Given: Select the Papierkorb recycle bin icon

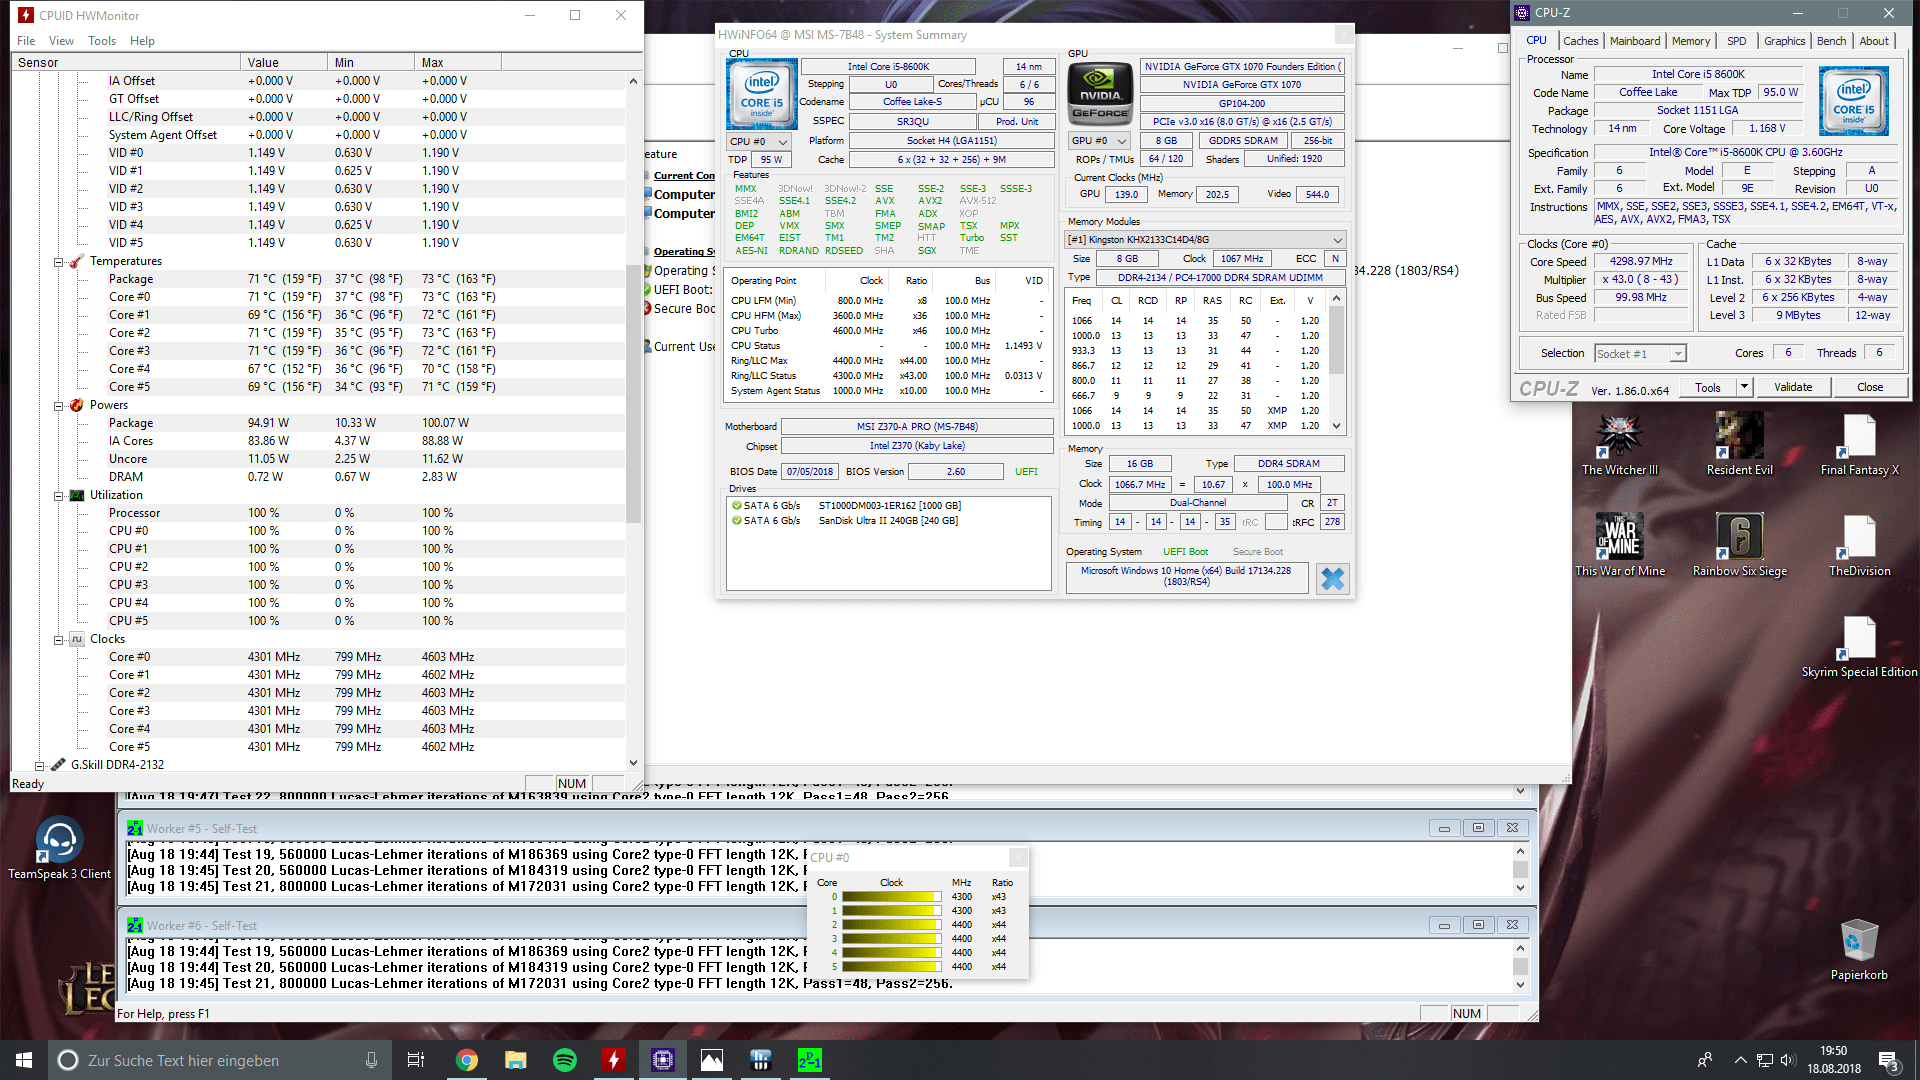Looking at the screenshot, I should tap(1859, 950).
